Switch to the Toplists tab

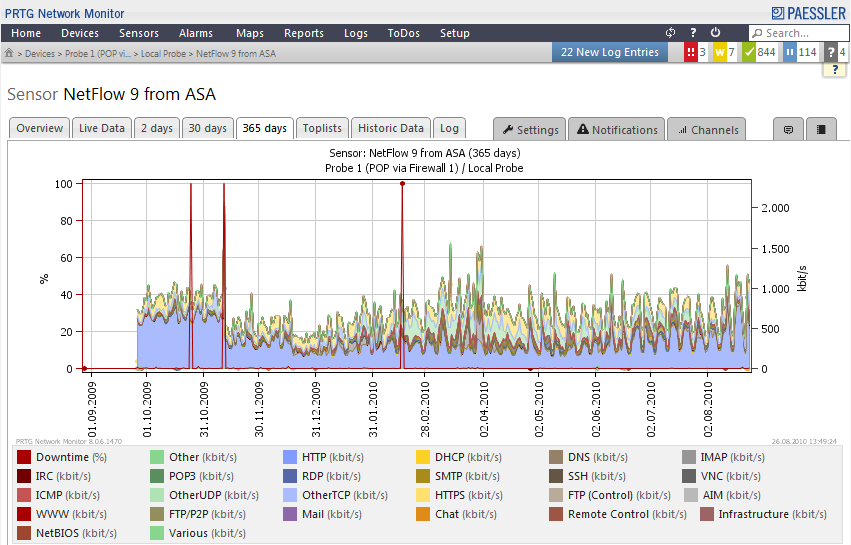tap(322, 129)
